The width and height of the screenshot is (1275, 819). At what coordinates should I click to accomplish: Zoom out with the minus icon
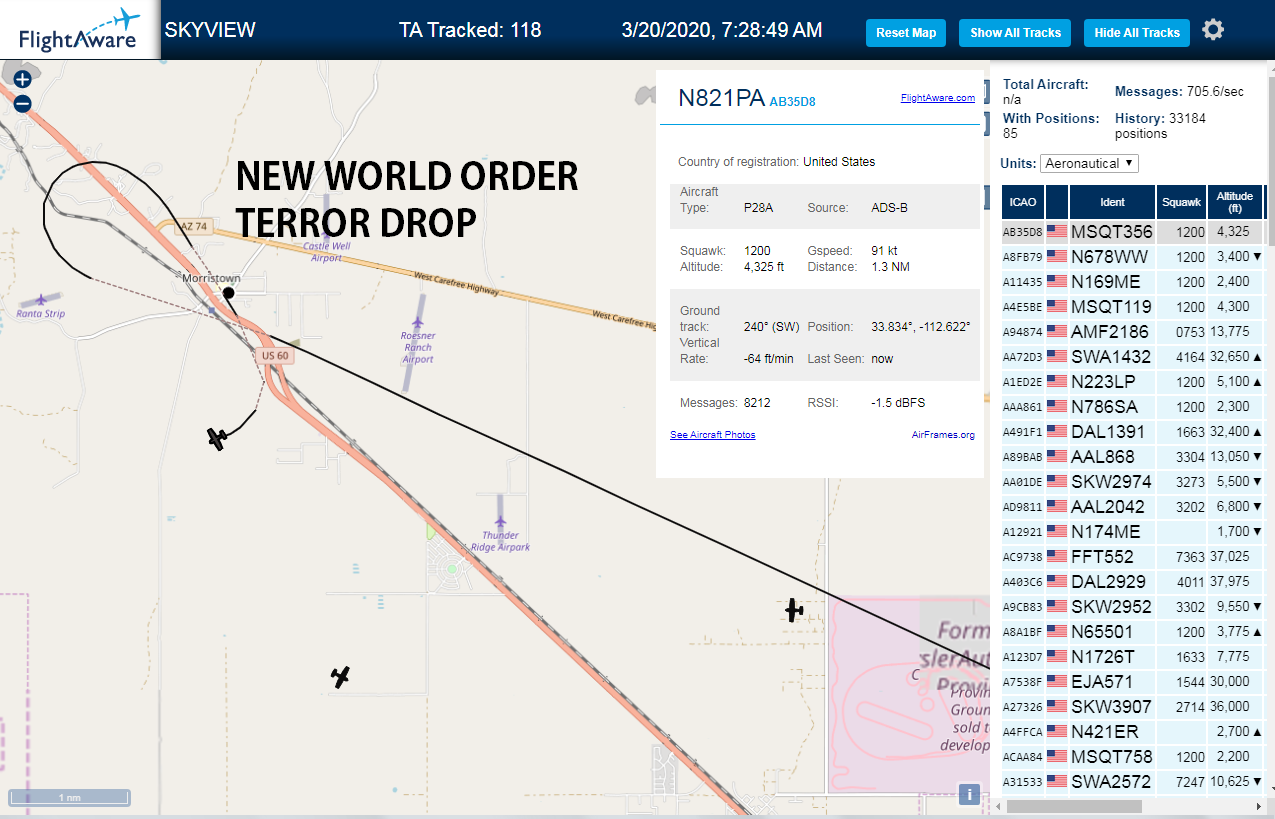pos(22,103)
